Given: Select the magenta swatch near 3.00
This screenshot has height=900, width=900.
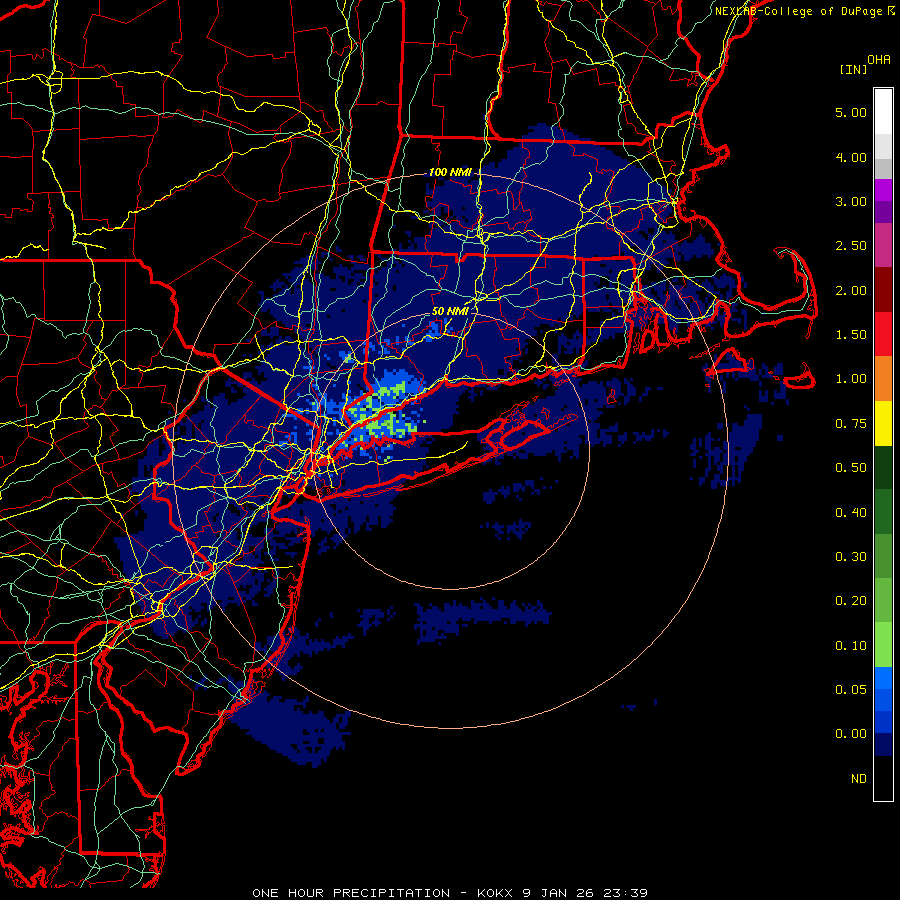Looking at the screenshot, I should (x=883, y=190).
